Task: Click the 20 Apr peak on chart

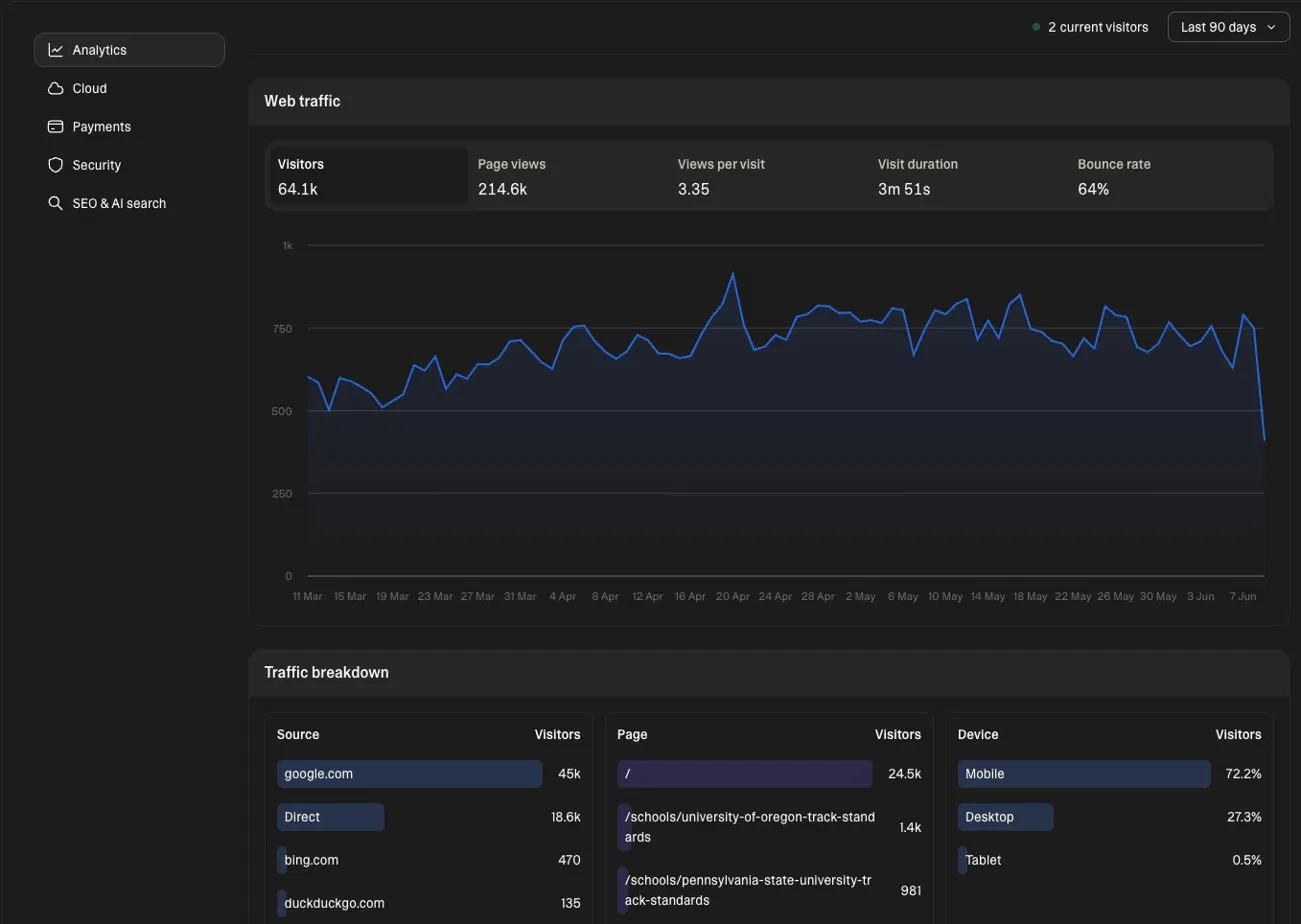Action: pos(733,273)
